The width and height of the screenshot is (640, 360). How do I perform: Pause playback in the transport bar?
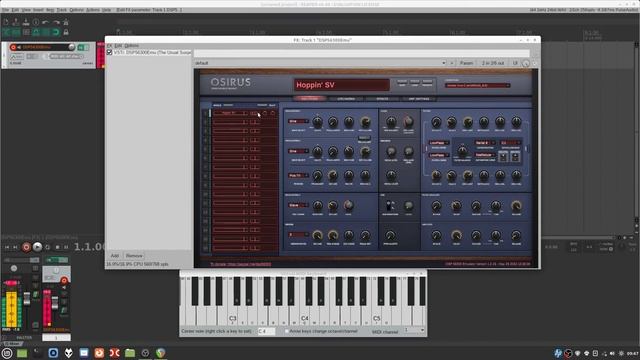coord(66,247)
